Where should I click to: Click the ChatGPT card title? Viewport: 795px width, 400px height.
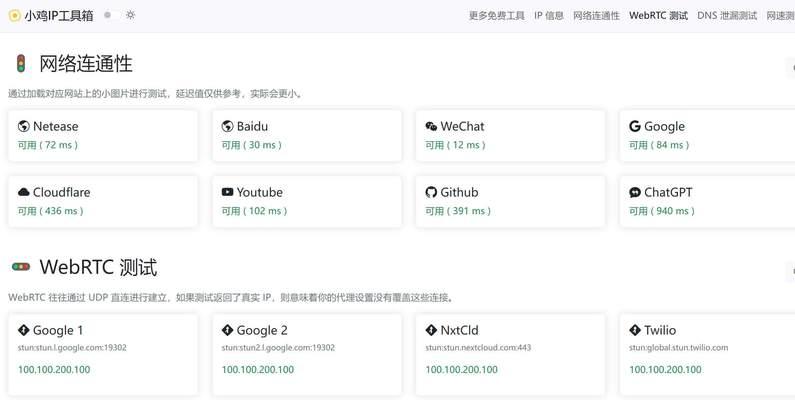pyautogui.click(x=668, y=192)
